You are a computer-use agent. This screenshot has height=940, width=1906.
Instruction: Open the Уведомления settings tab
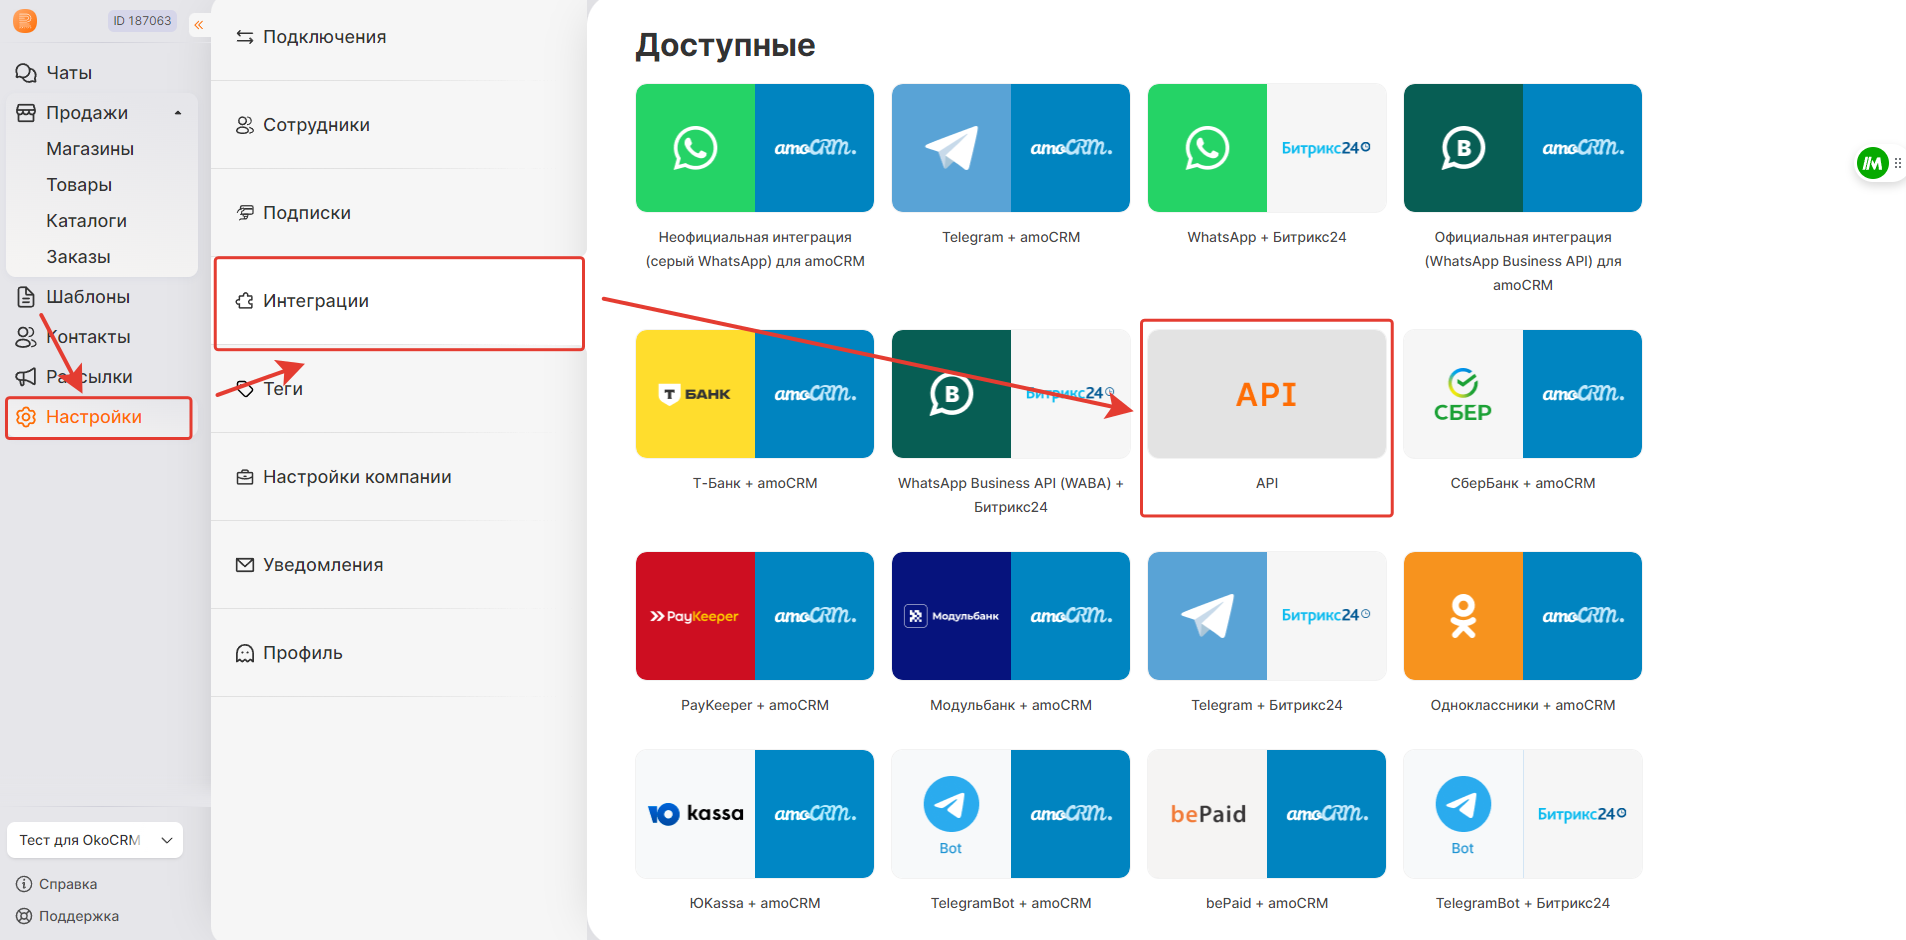398,565
